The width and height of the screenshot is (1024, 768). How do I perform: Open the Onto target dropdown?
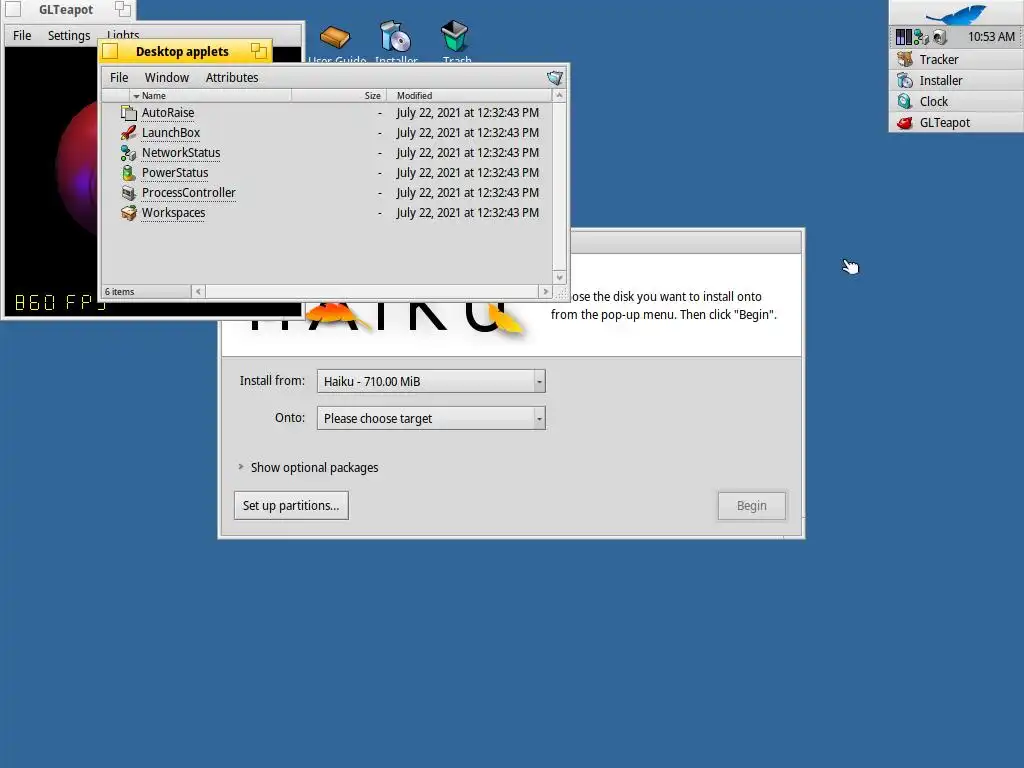pos(431,418)
